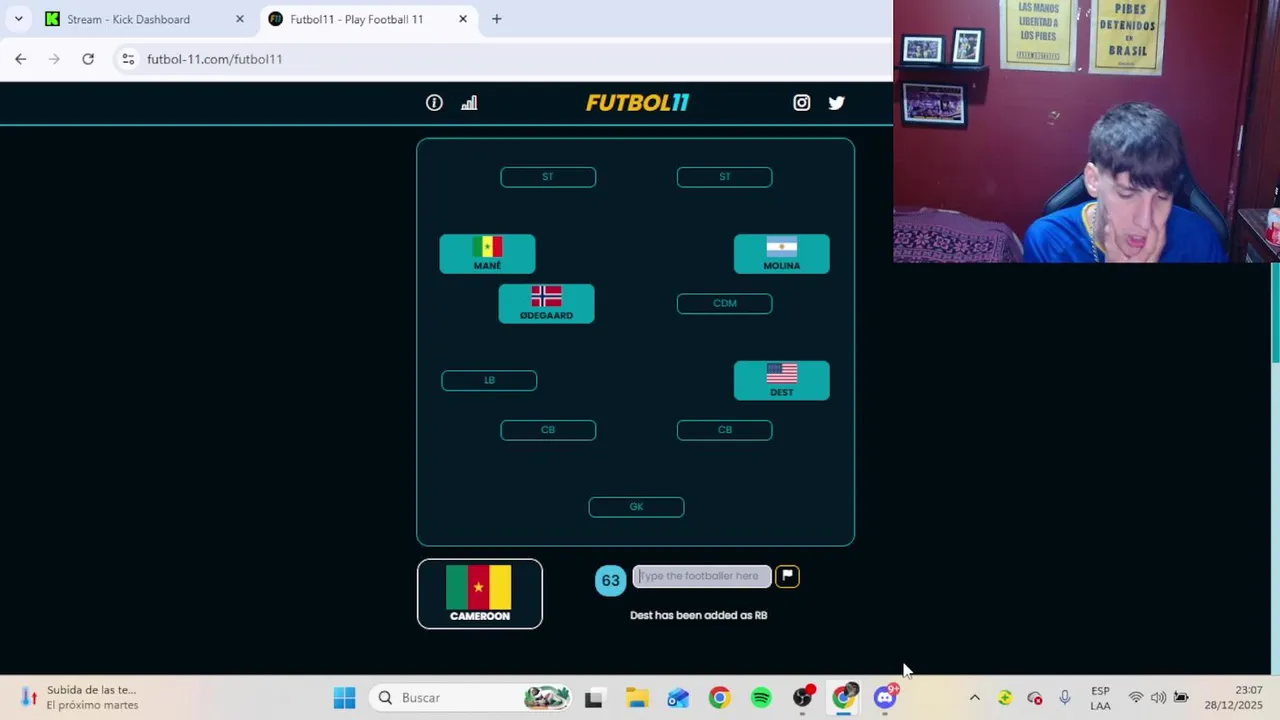
Task: Open Discord from taskbar
Action: click(885, 697)
